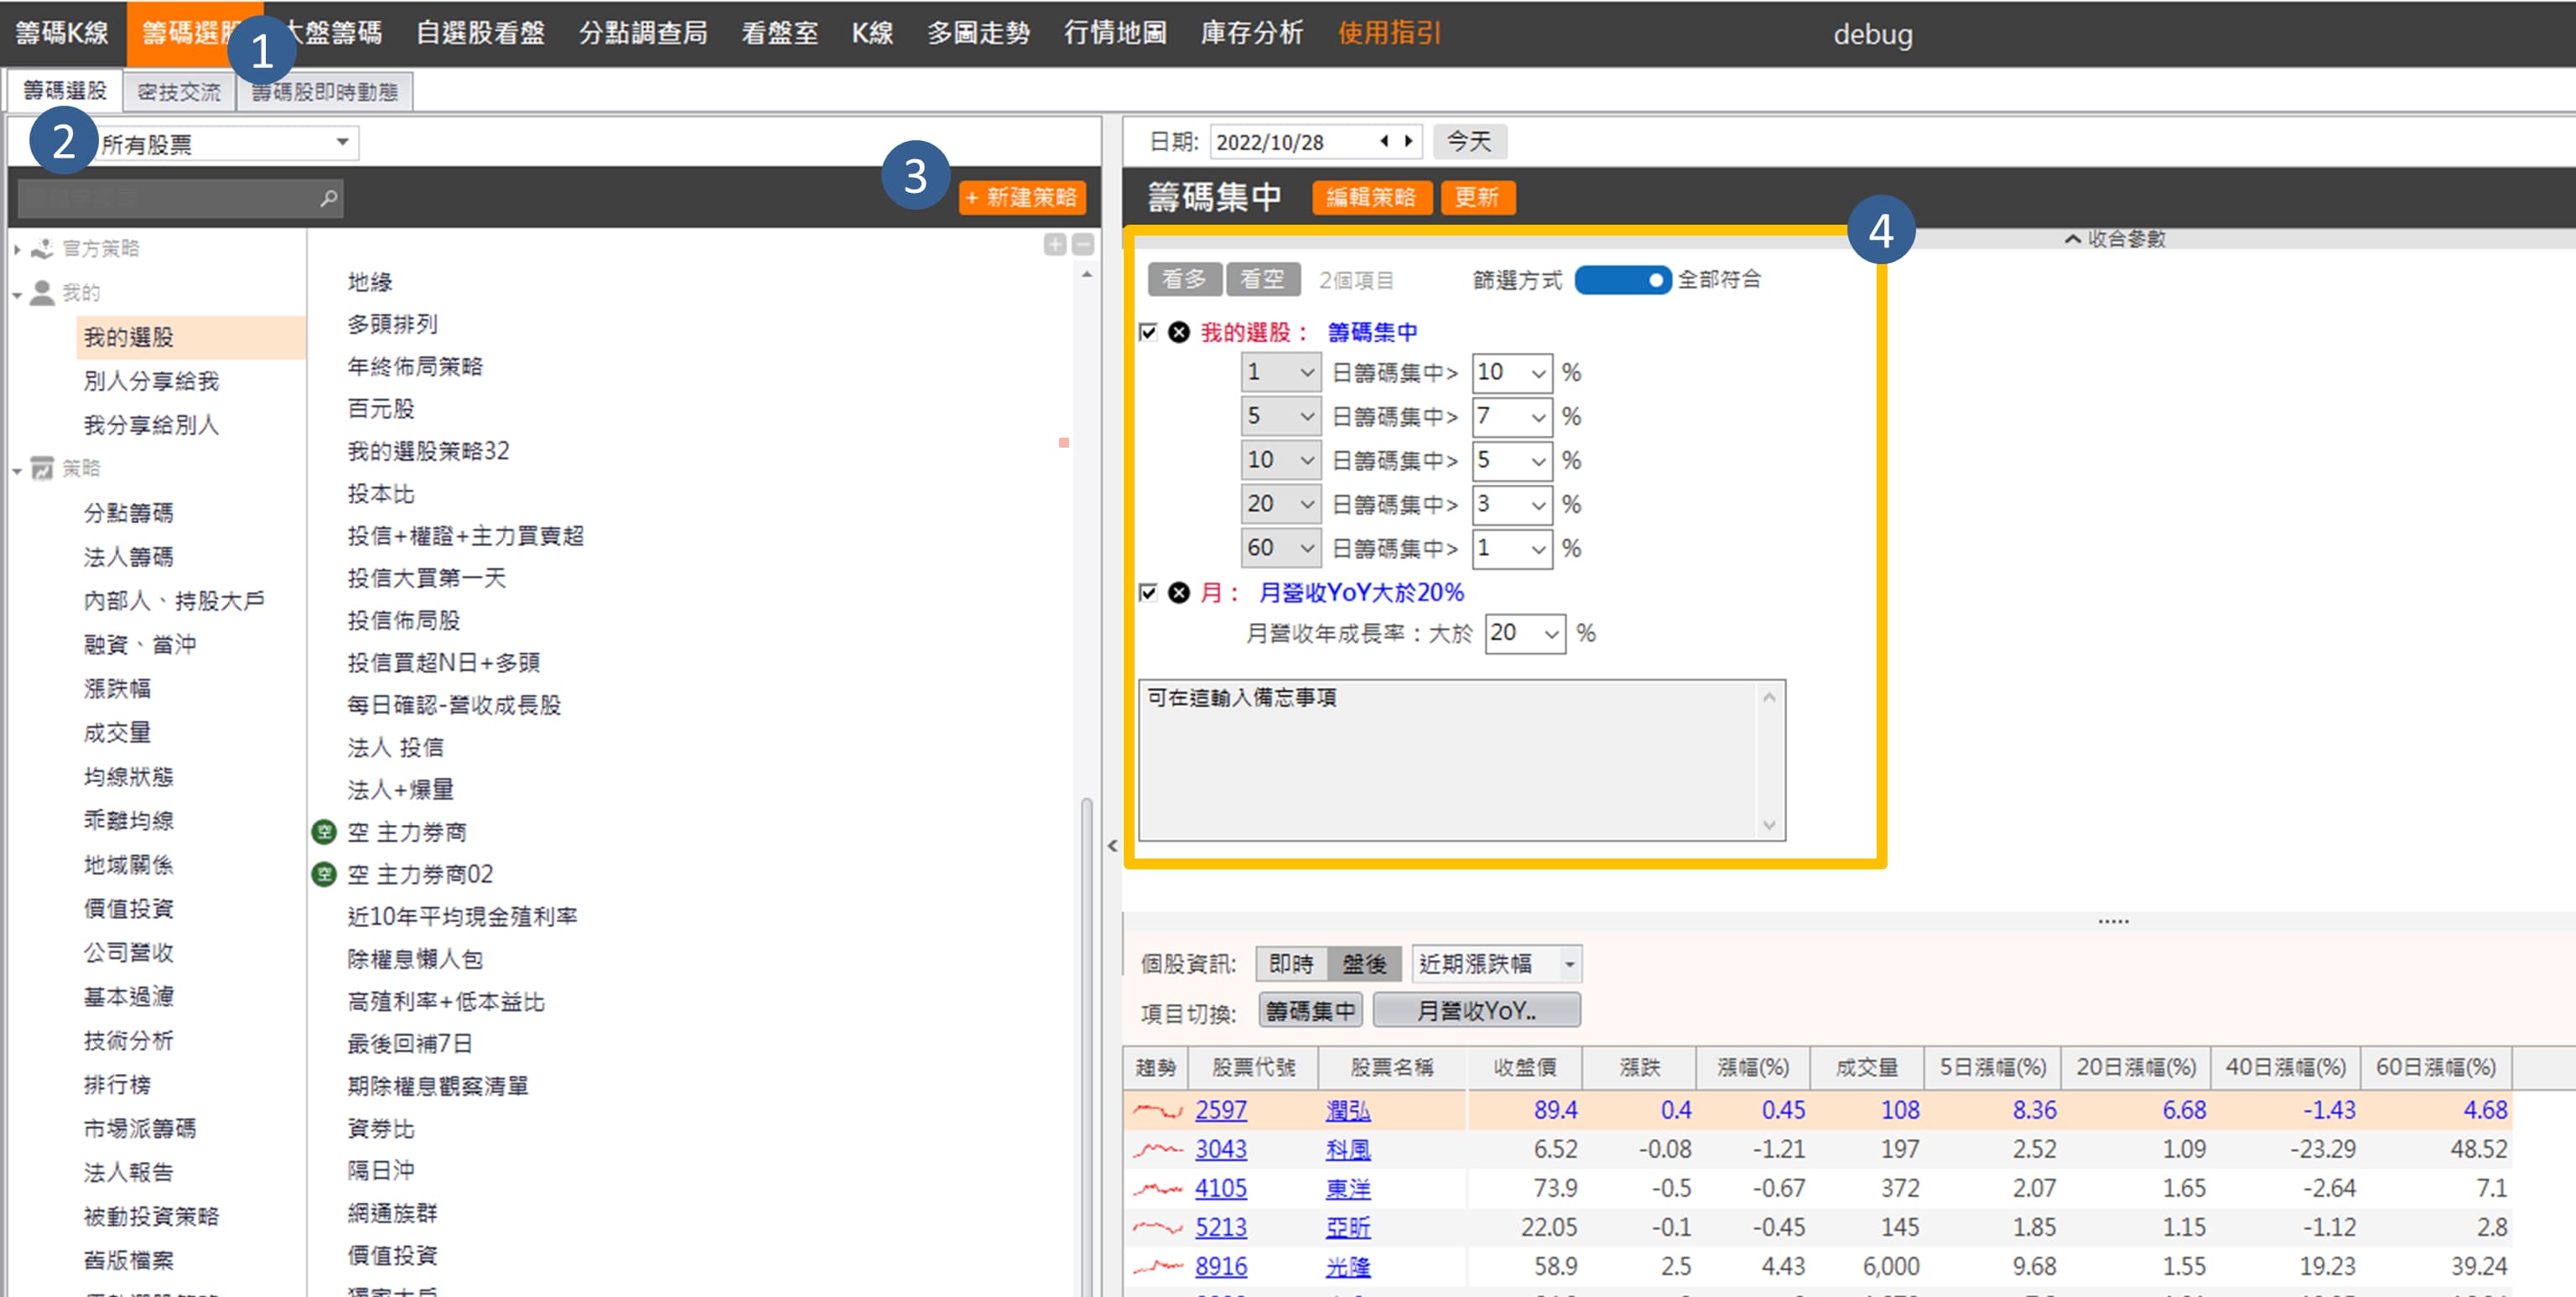This screenshot has height=1297, width=2576.
Task: Click trend sparkline for stock 8916
Action: click(1157, 1266)
